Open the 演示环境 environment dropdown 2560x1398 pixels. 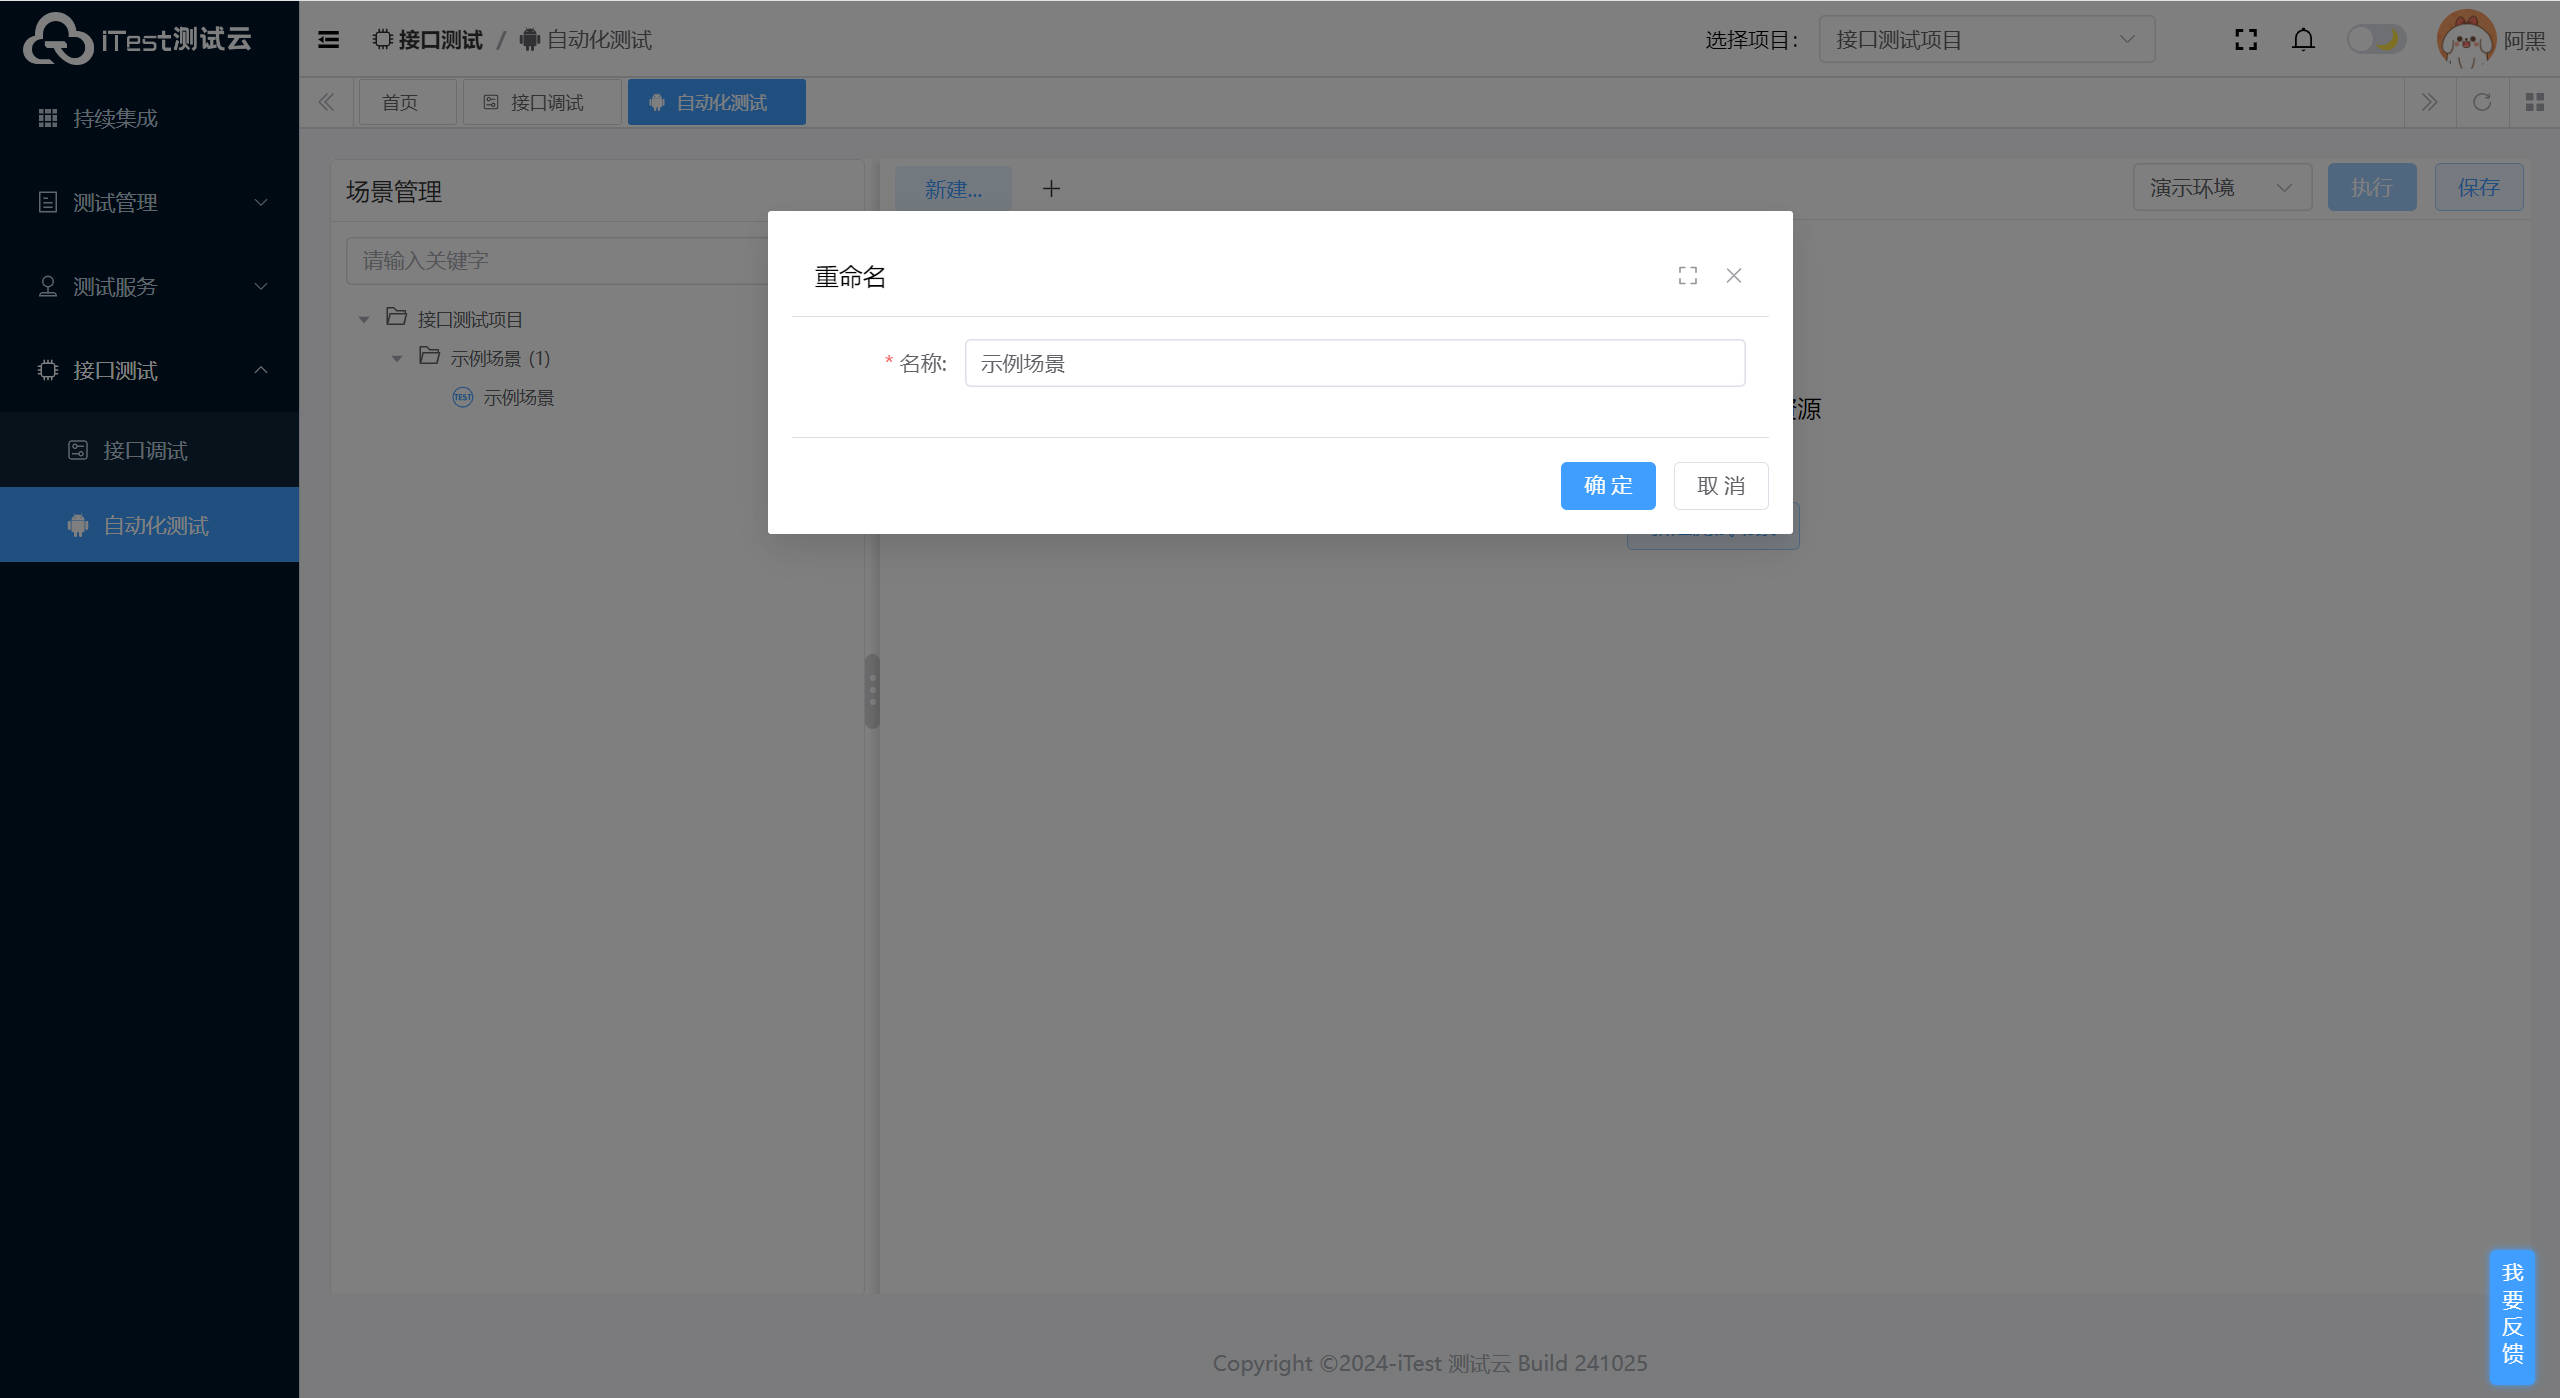pyautogui.click(x=2221, y=188)
